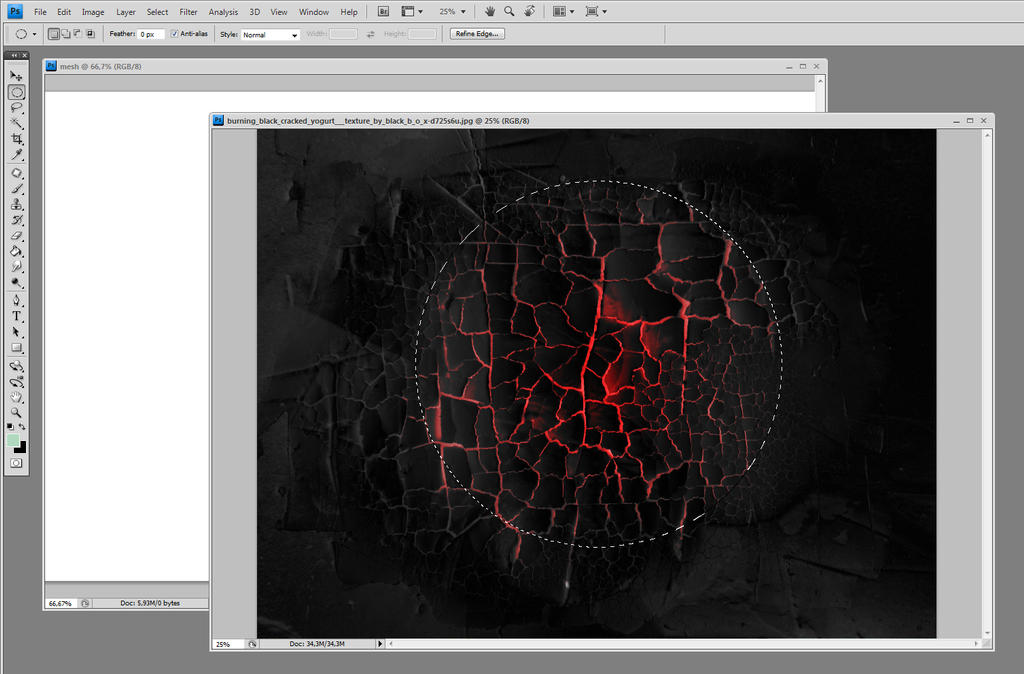Select the Move tool
Viewport: 1024px width, 674px height.
tap(16, 76)
